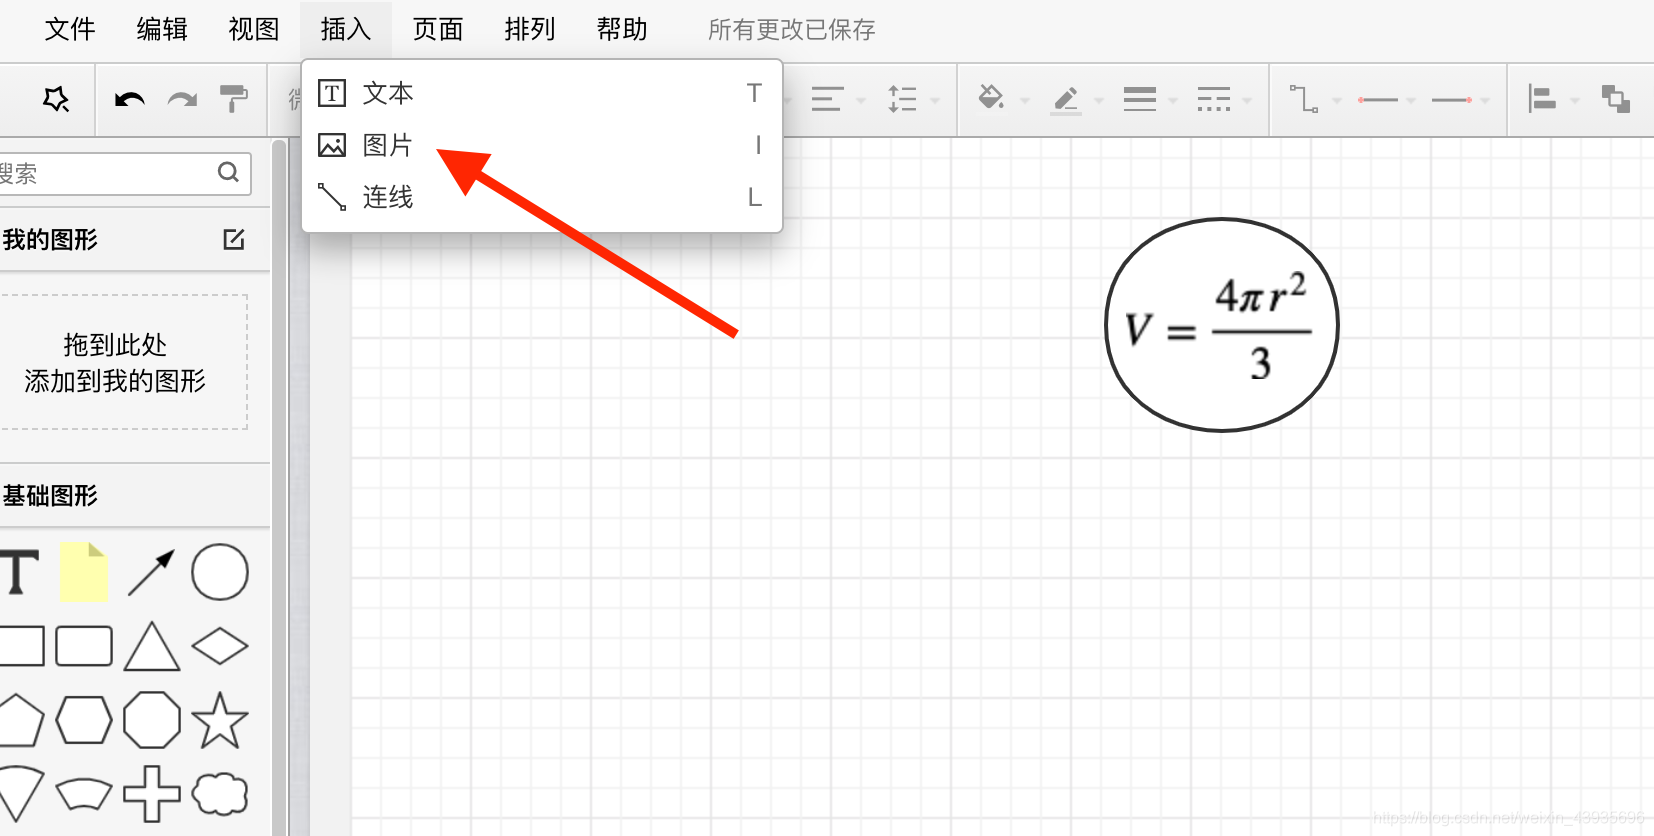
Task: Choose 文本 from the insert menu
Action: (x=542, y=93)
